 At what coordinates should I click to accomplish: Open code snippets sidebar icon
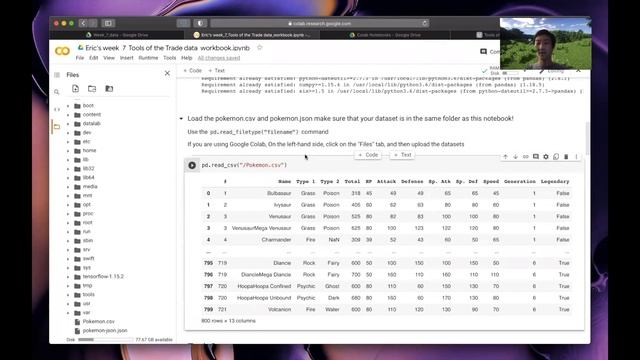pyautogui.click(x=57, y=109)
